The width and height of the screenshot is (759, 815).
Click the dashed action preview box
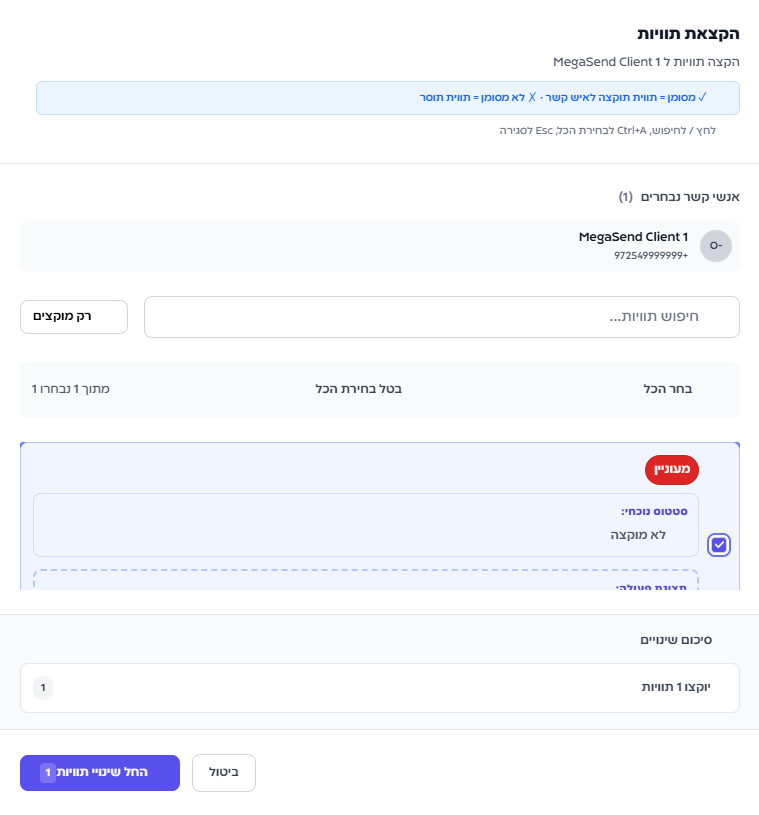[365, 580]
